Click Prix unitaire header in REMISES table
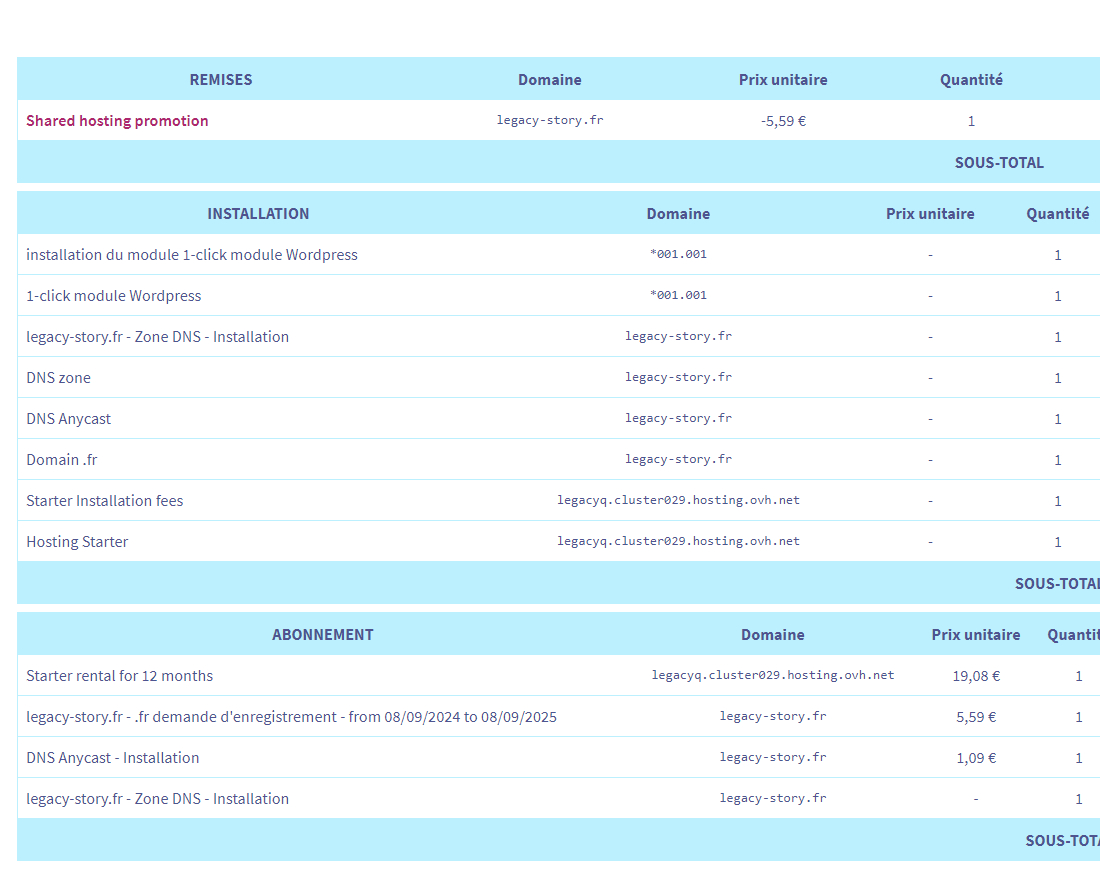1100x879 pixels. [x=783, y=80]
